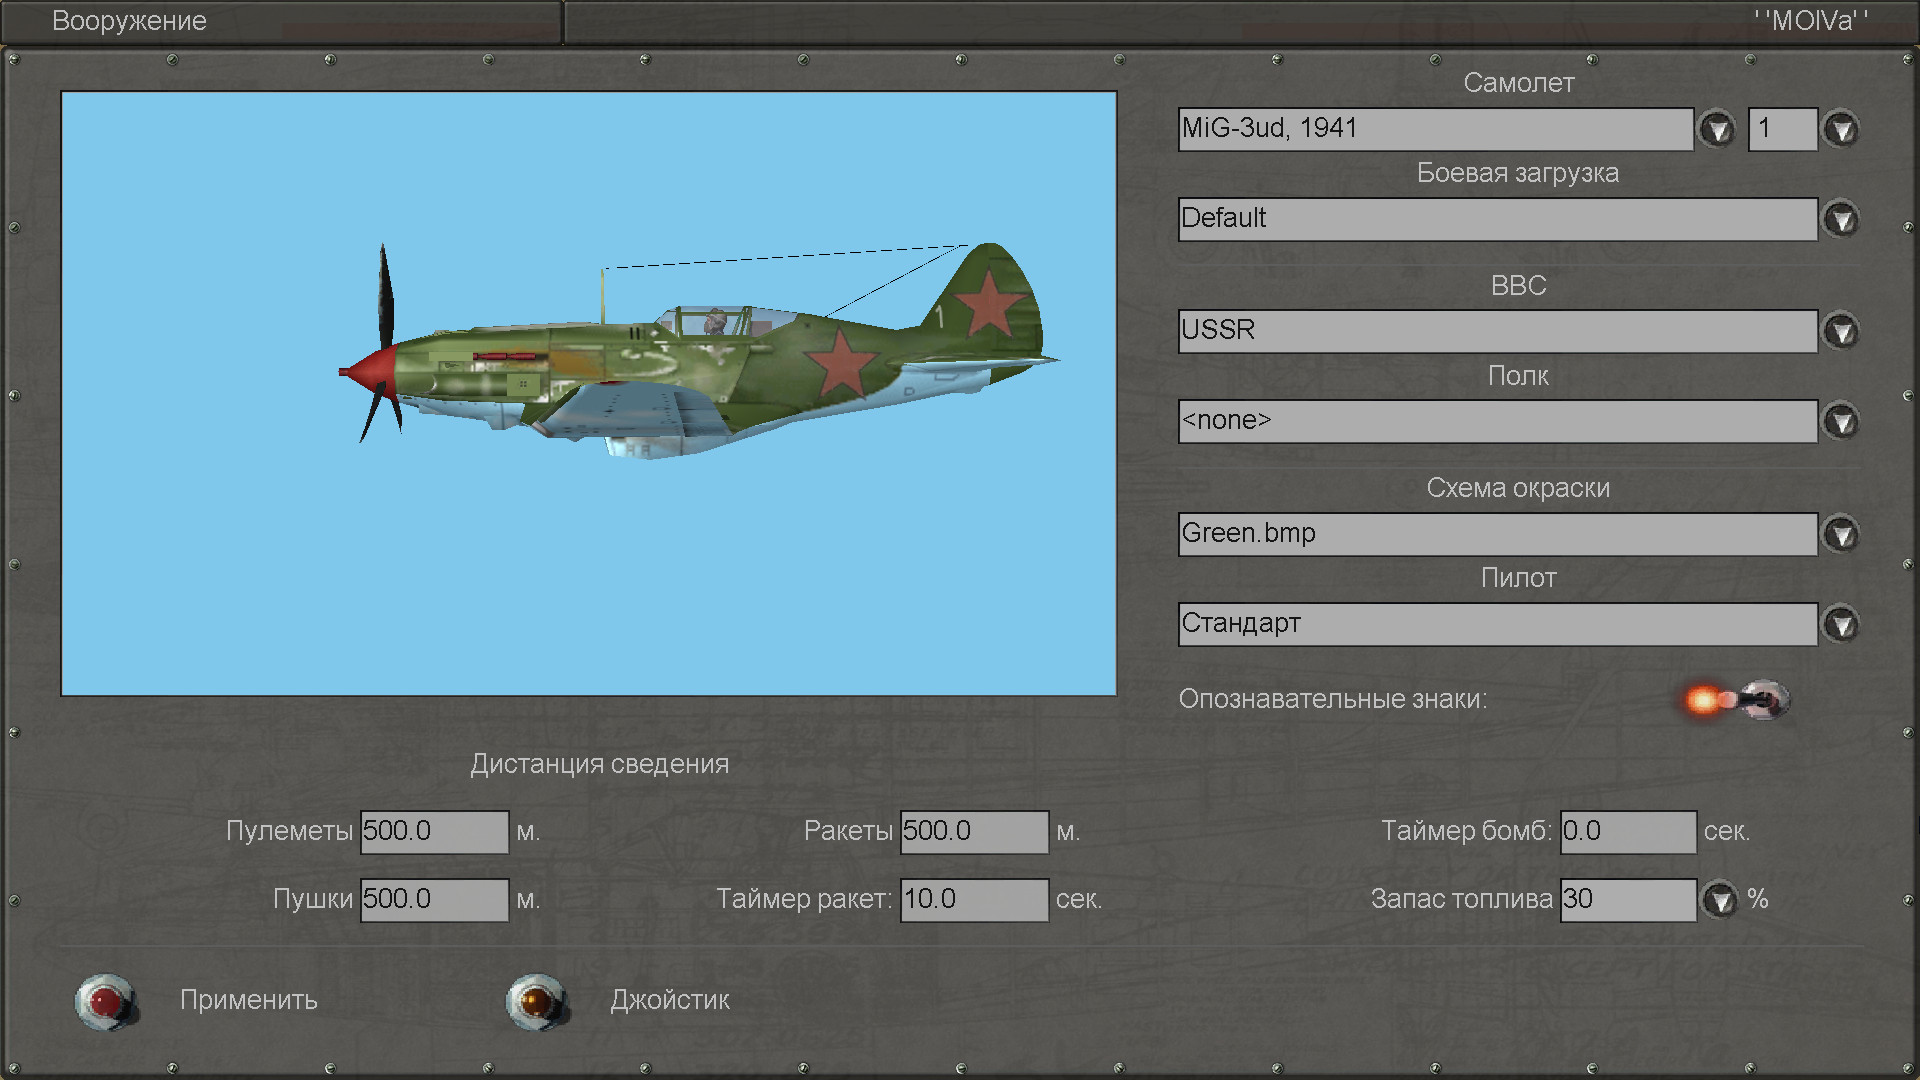Viewport: 1920px width, 1080px height.
Task: Expand the USSR air force dropdown
Action: tap(1841, 331)
